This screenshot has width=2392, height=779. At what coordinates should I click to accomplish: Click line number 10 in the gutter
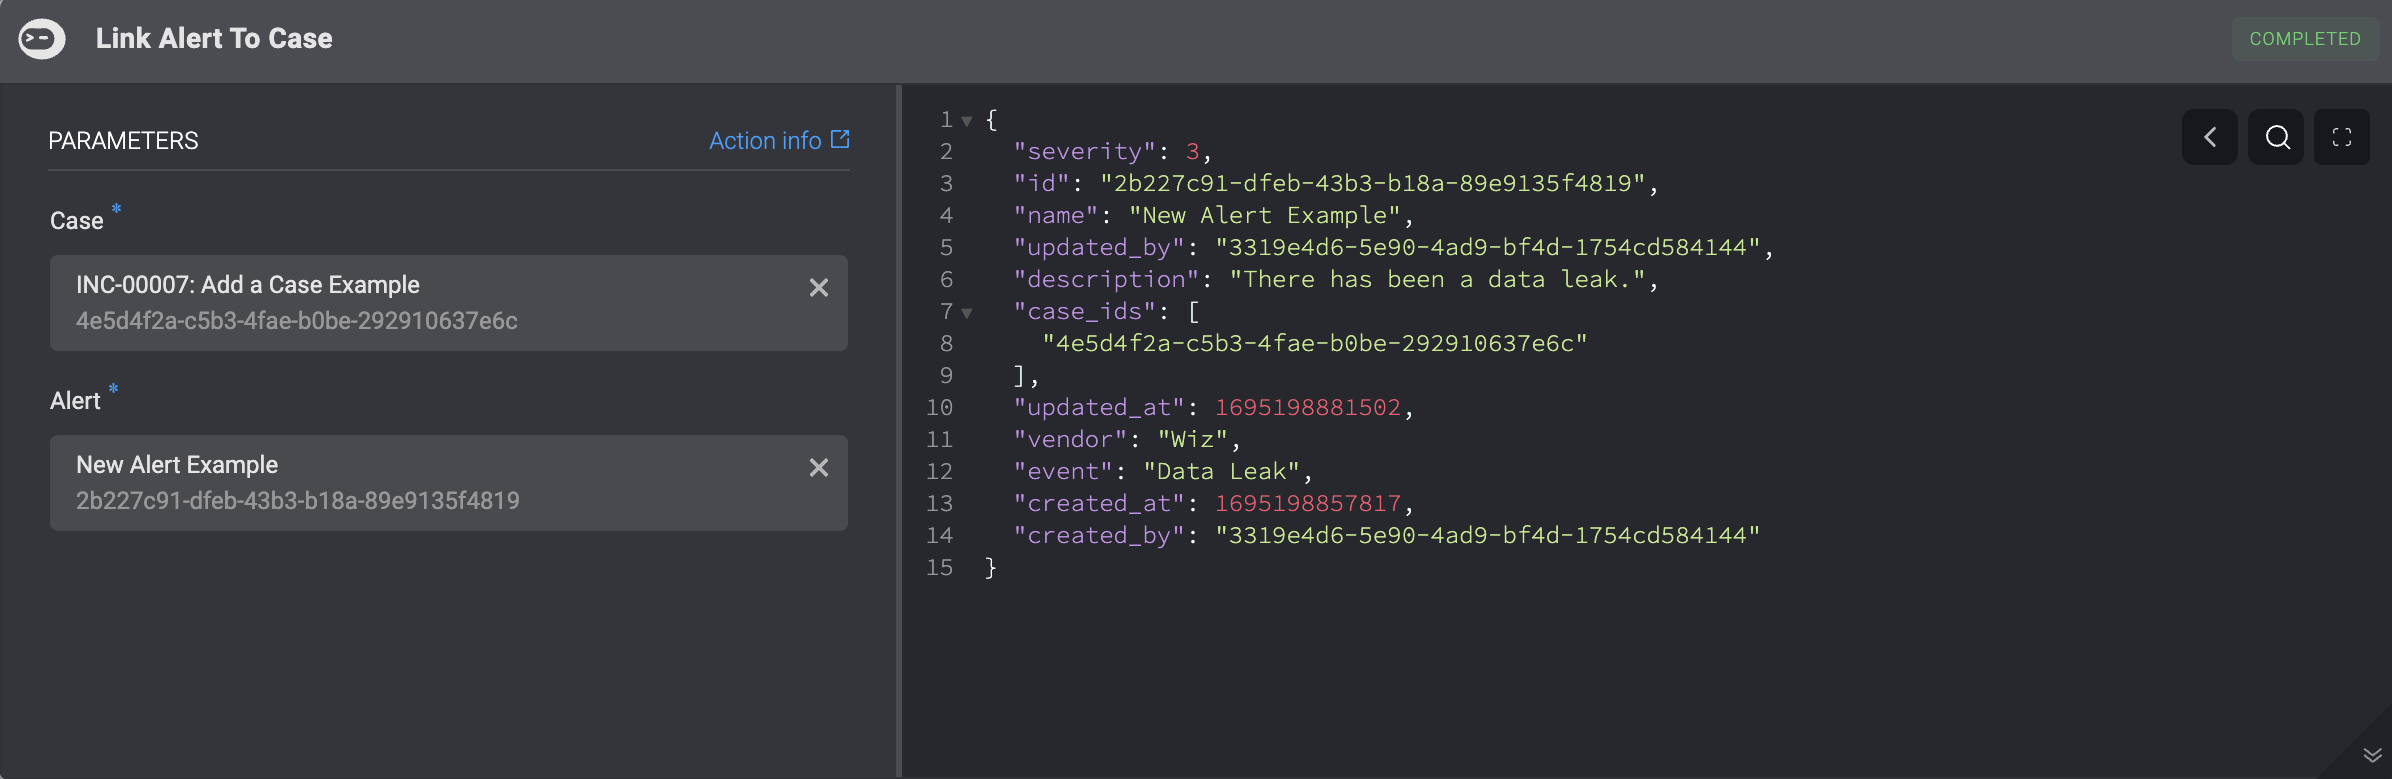click(939, 407)
